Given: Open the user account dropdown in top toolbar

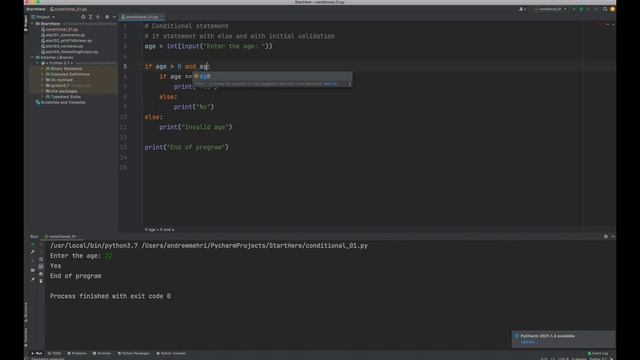Looking at the screenshot, I should pos(522,9).
